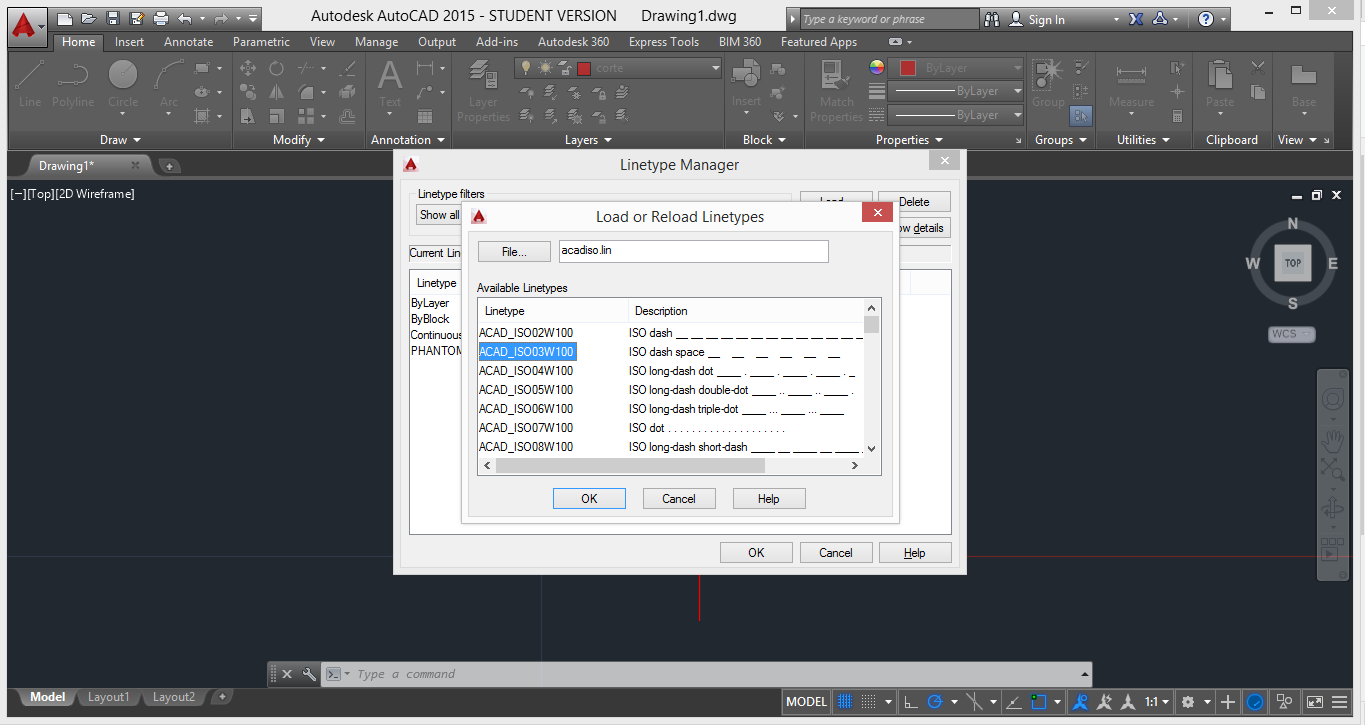Open Layer Properties manager
This screenshot has height=725, width=1365.
[483, 92]
